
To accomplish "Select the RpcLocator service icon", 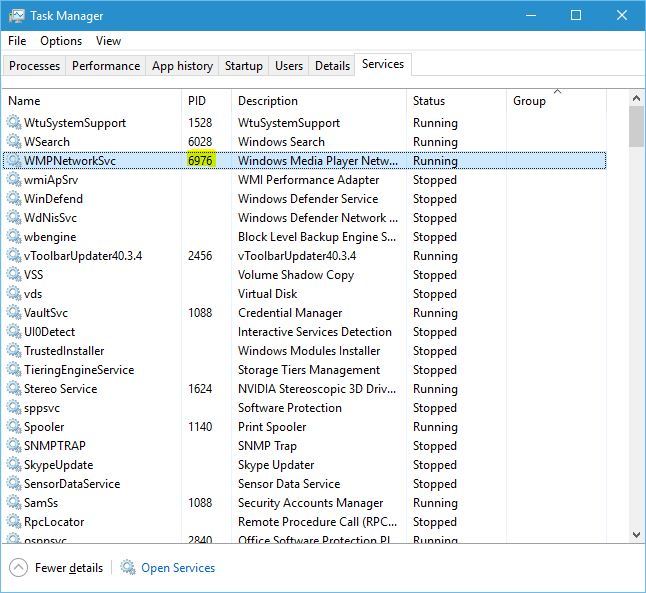I will (x=14, y=521).
